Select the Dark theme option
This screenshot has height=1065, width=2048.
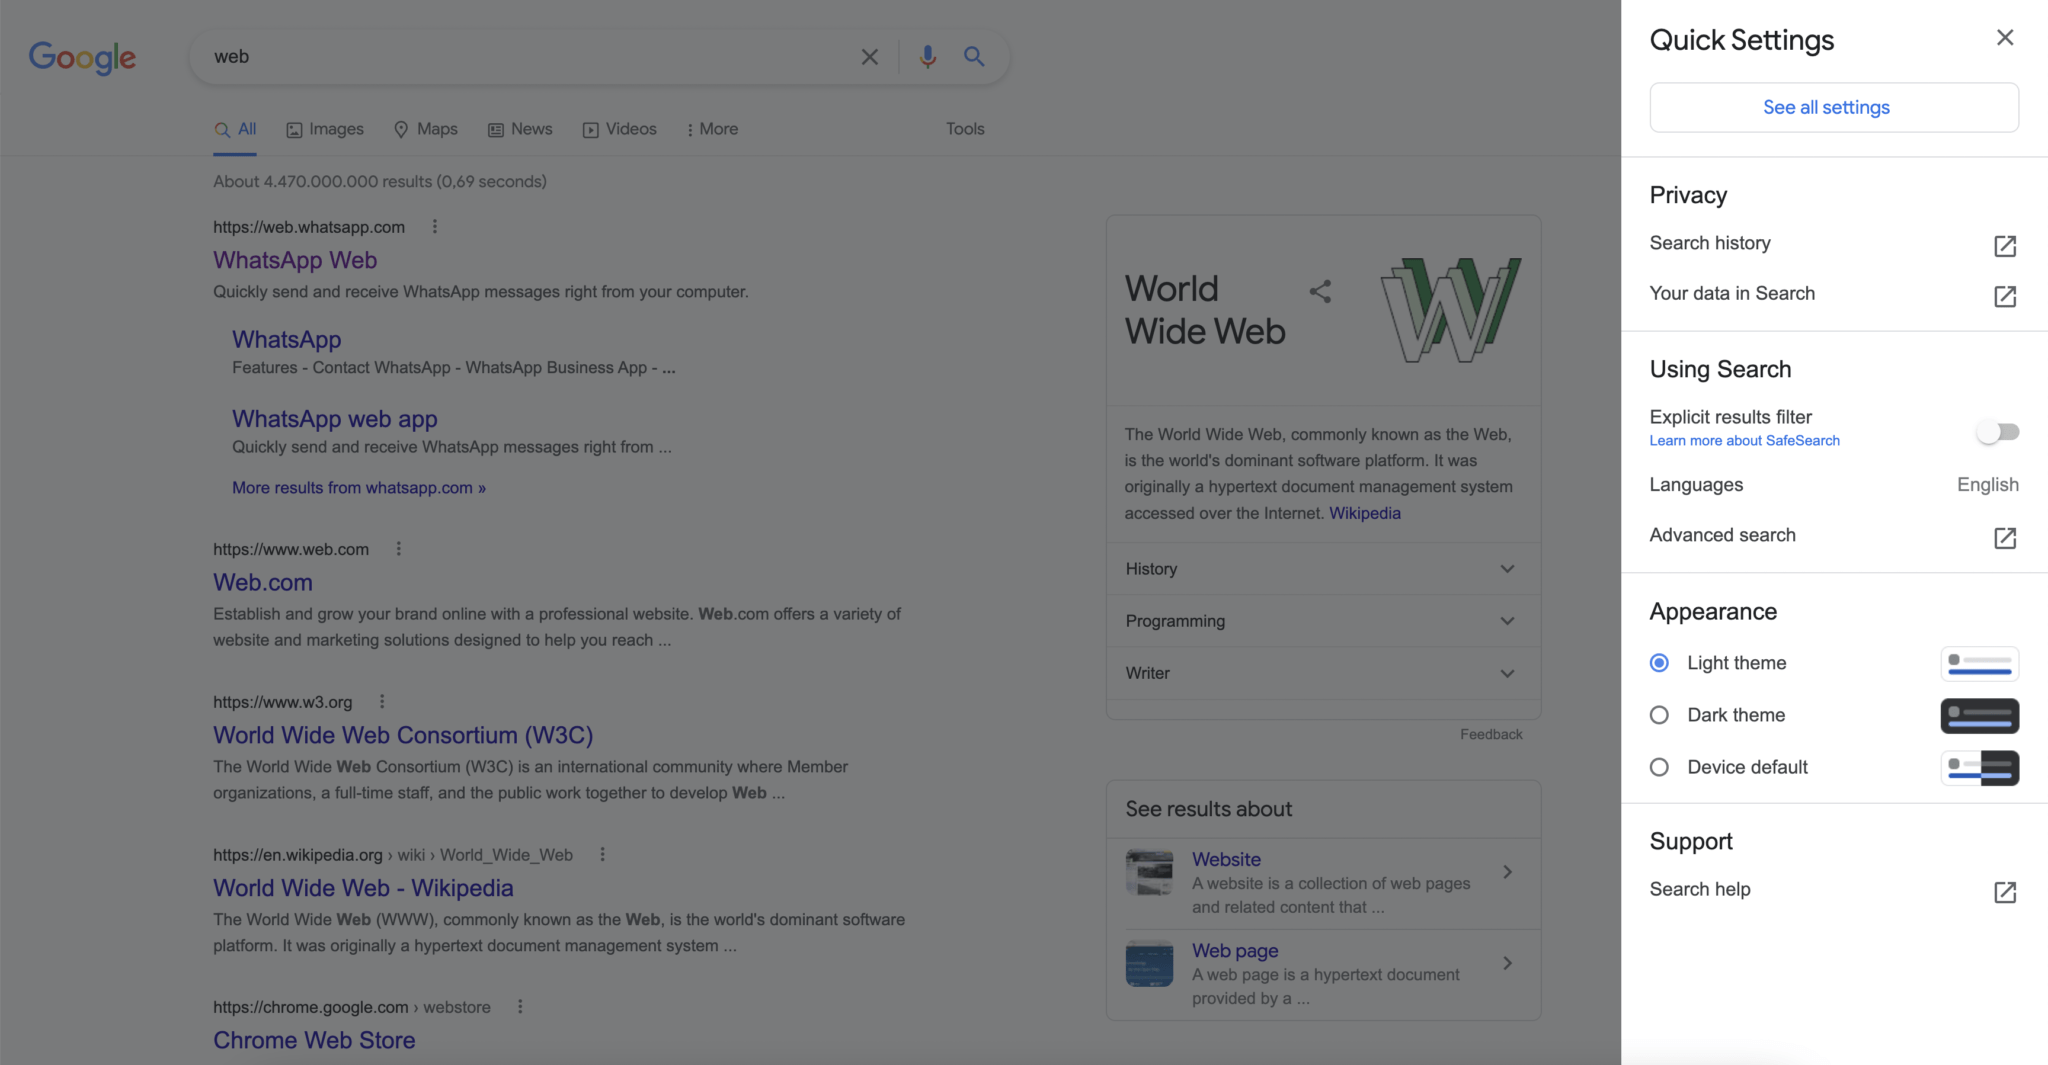click(x=1658, y=714)
